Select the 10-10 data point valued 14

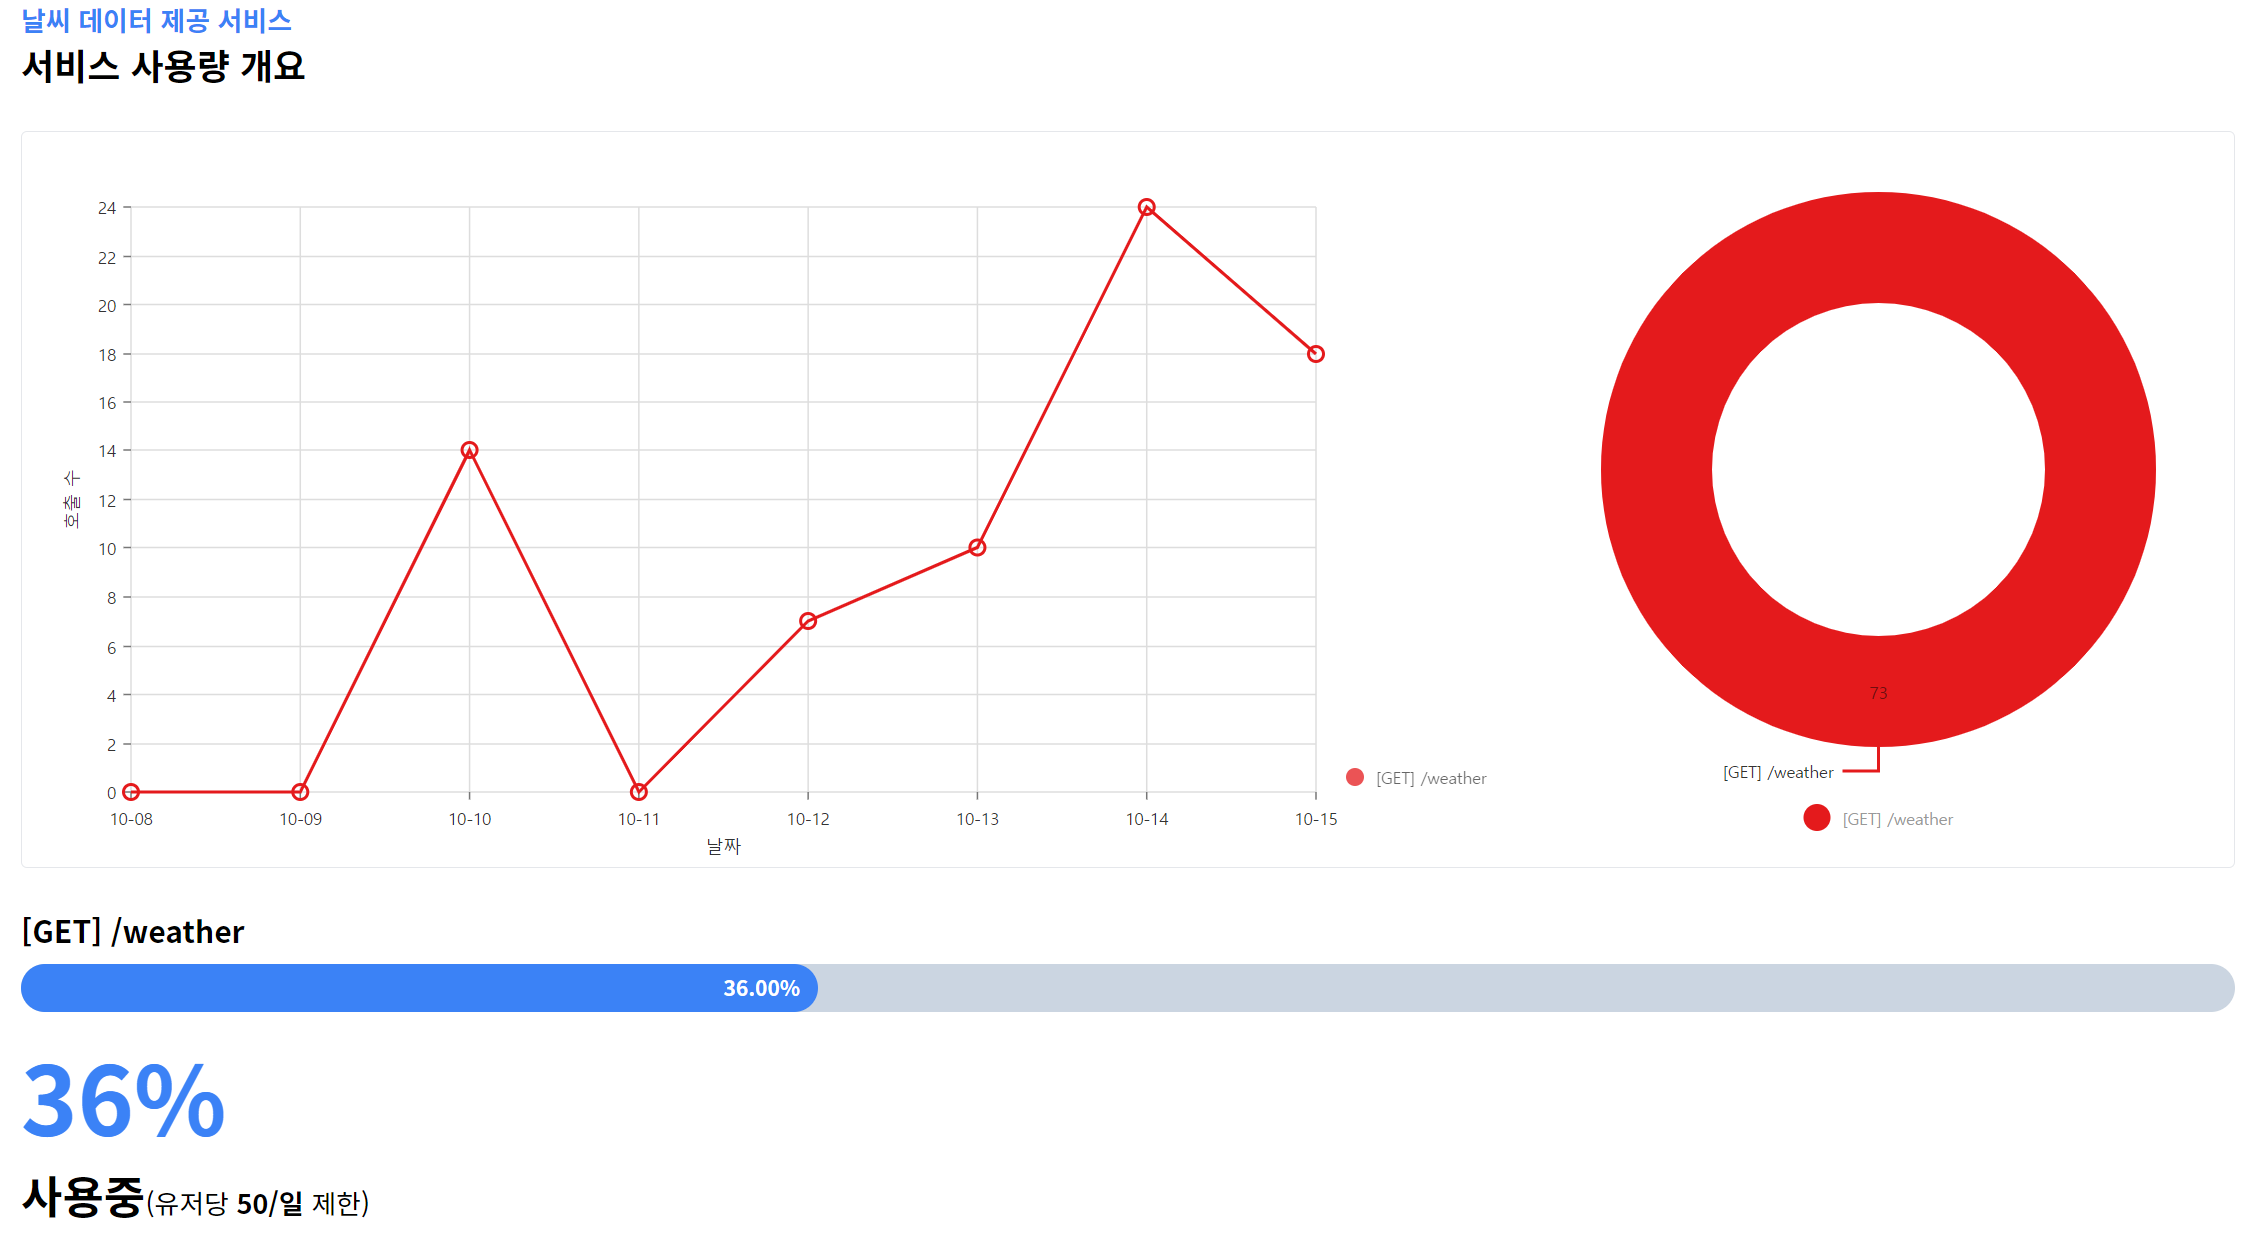(469, 450)
